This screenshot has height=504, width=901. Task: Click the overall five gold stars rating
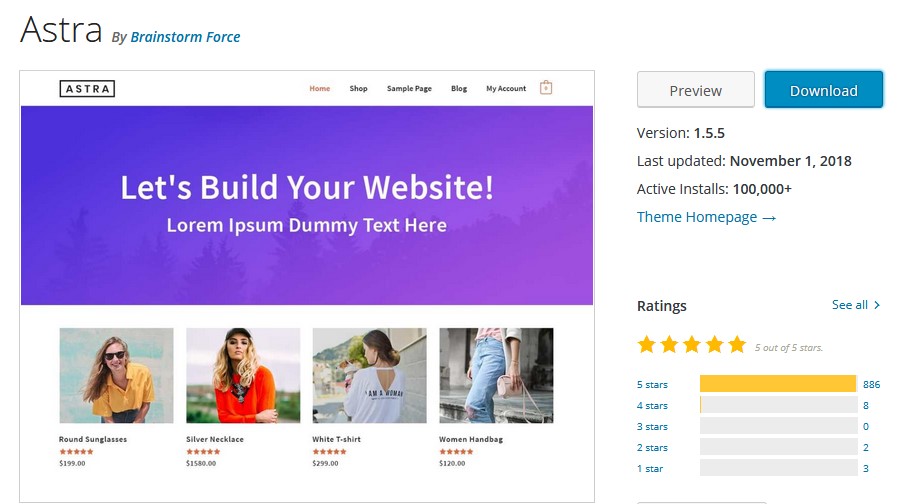click(692, 345)
